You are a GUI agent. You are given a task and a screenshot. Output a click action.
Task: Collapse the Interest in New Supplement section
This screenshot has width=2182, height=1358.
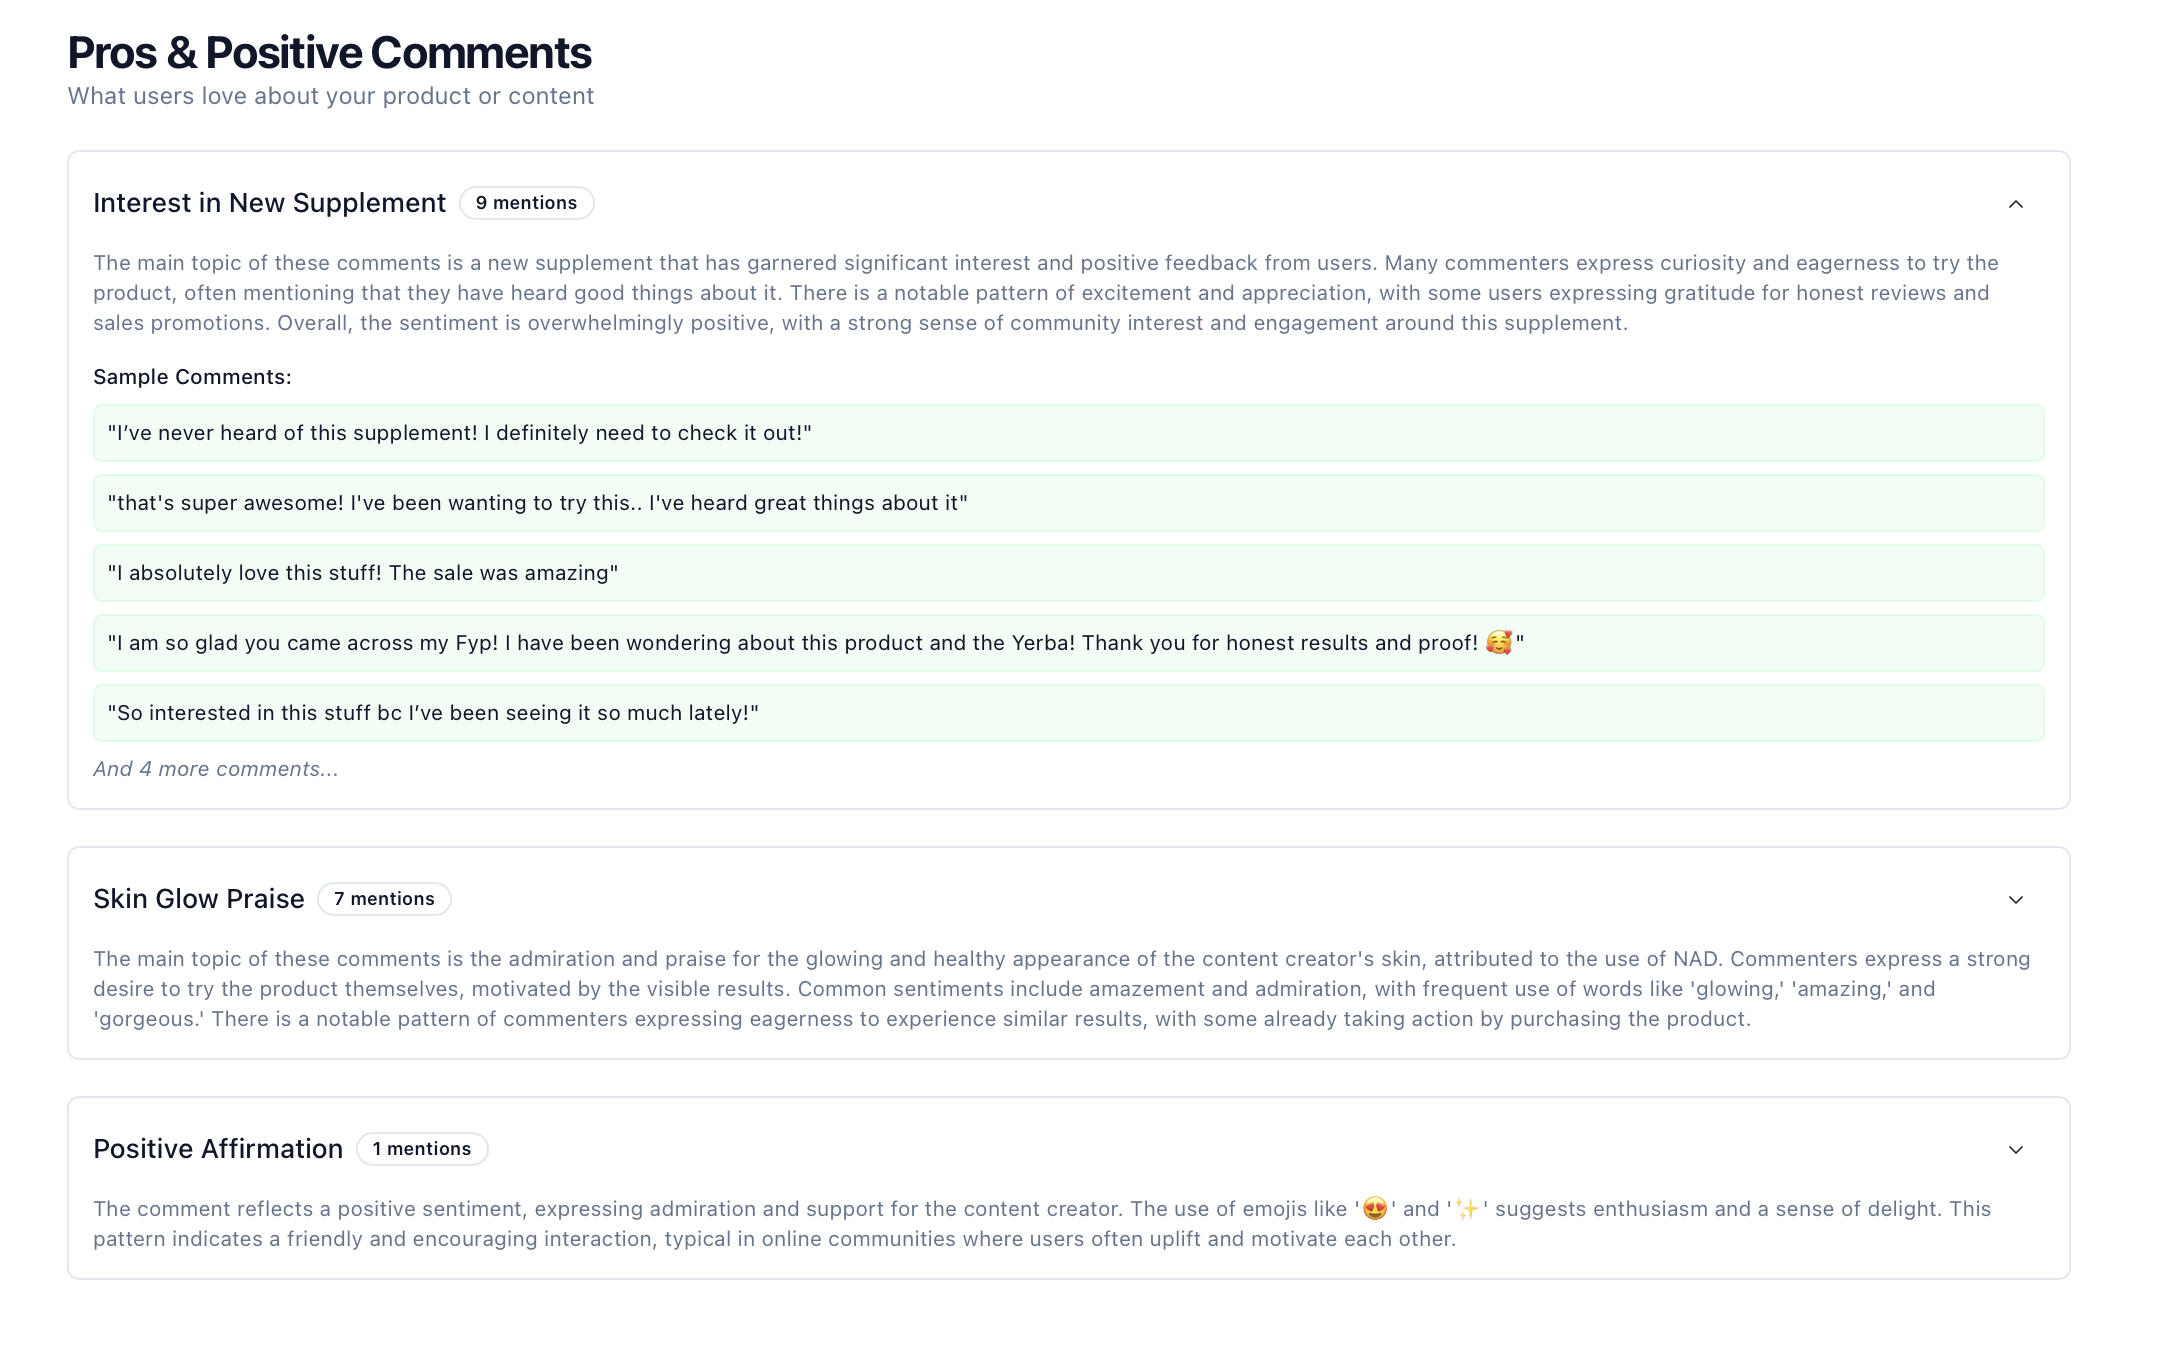coord(2016,203)
